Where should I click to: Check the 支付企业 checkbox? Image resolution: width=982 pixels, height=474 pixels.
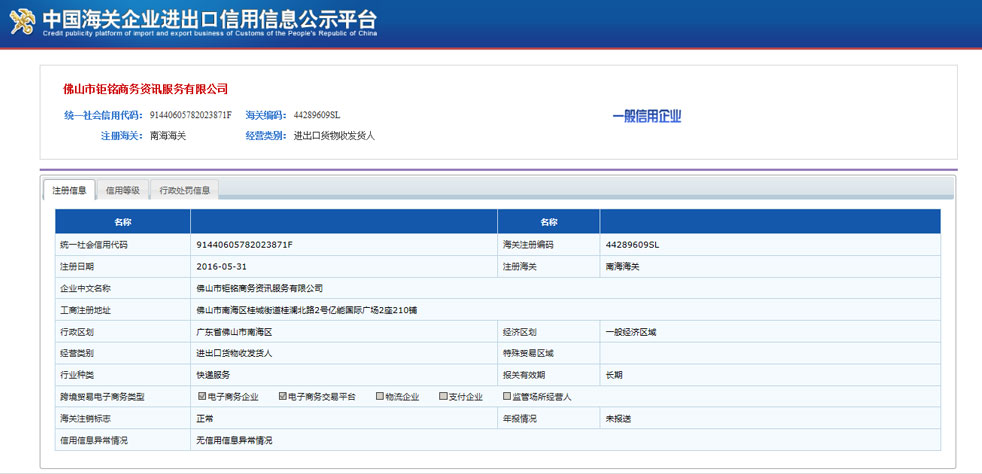pyautogui.click(x=443, y=396)
